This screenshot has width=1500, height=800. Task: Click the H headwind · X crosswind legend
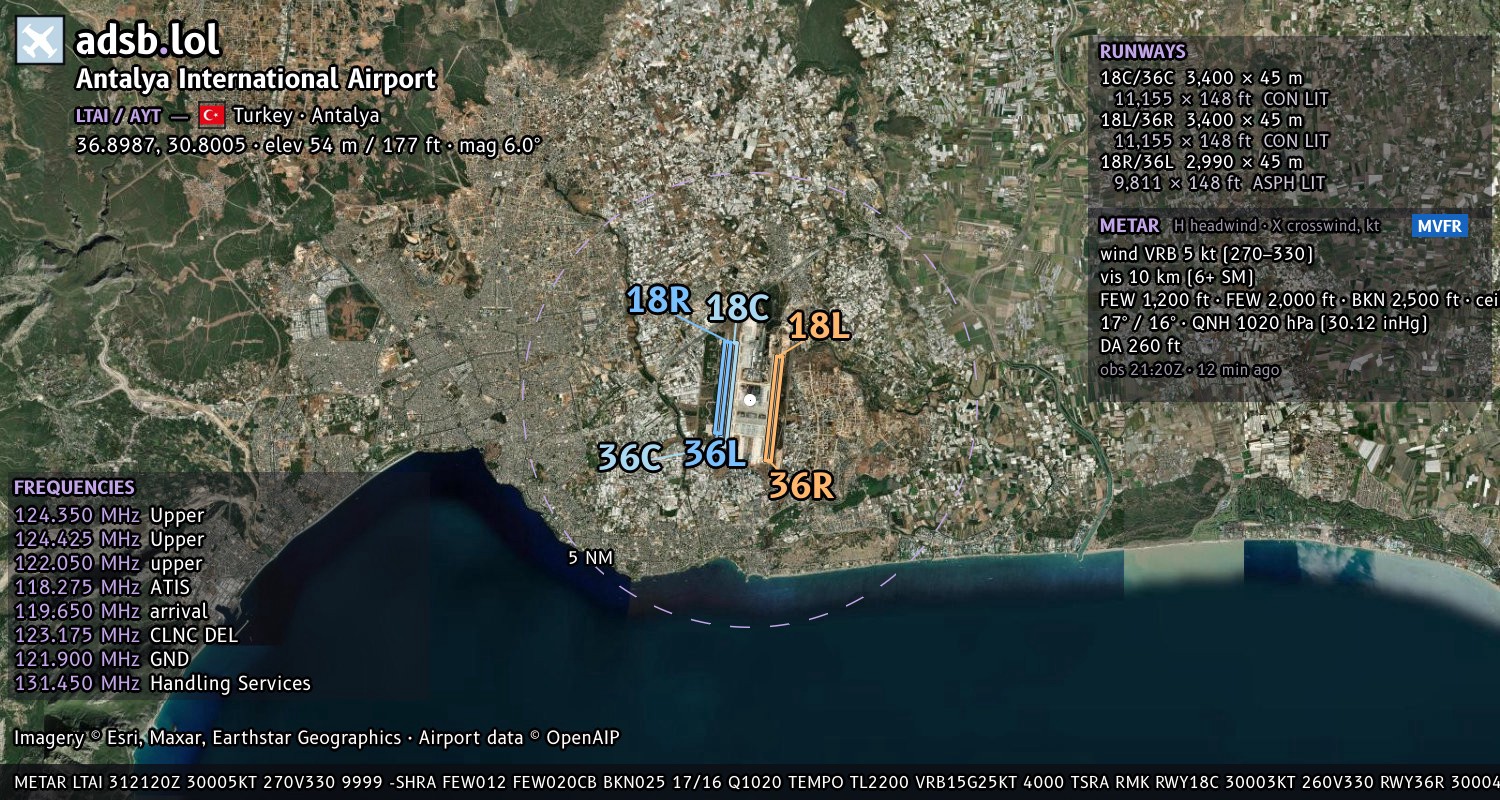pos(1277,226)
